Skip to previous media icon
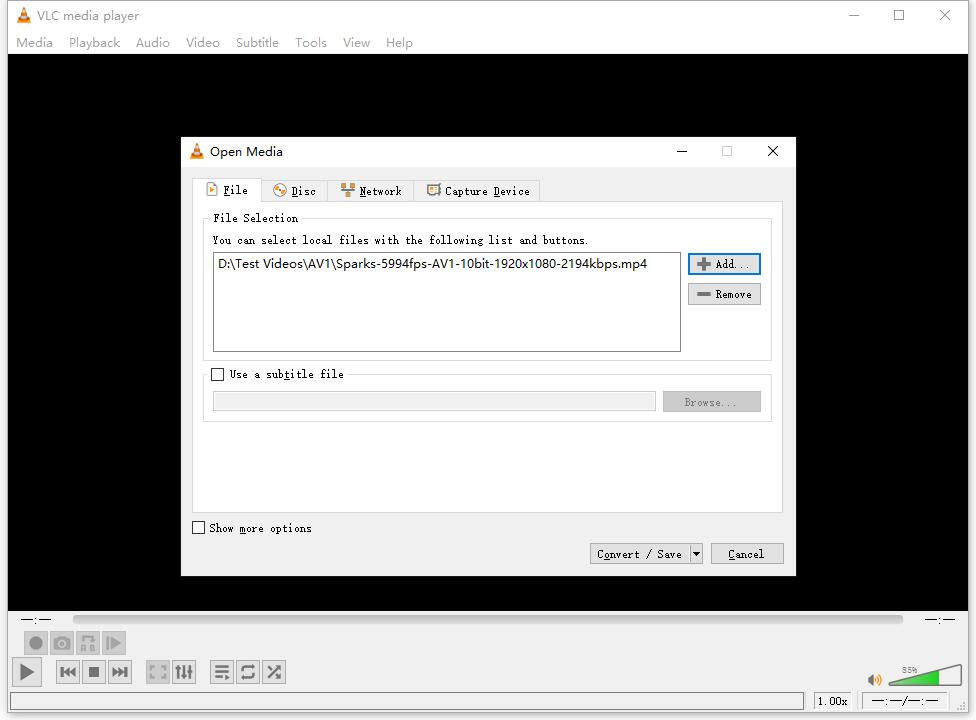The width and height of the screenshot is (976, 720). [x=67, y=672]
